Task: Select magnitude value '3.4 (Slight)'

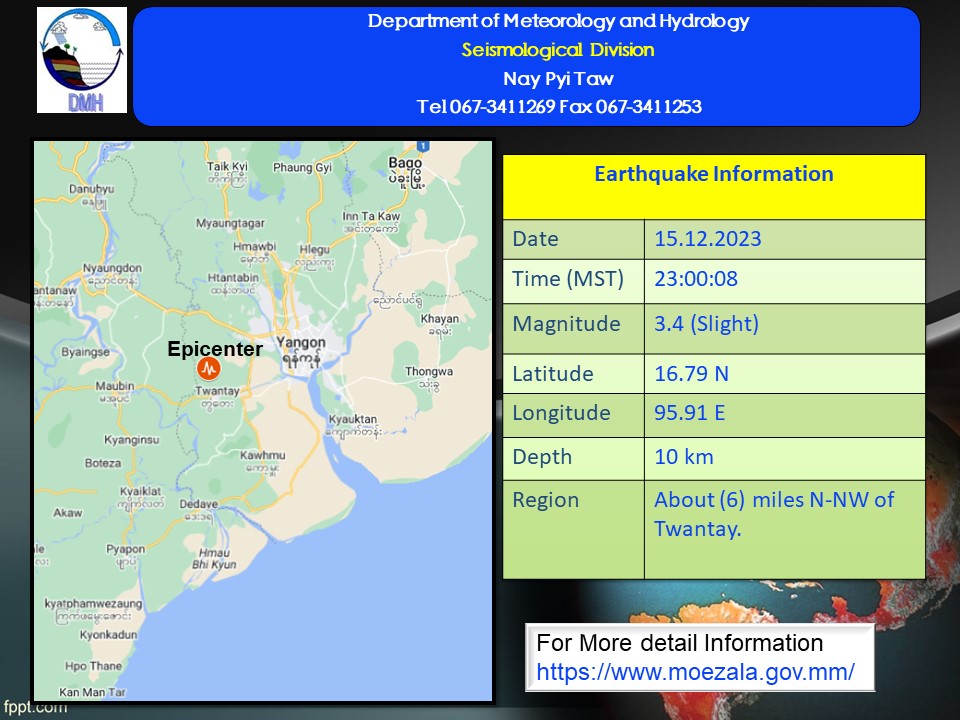Action: point(707,324)
